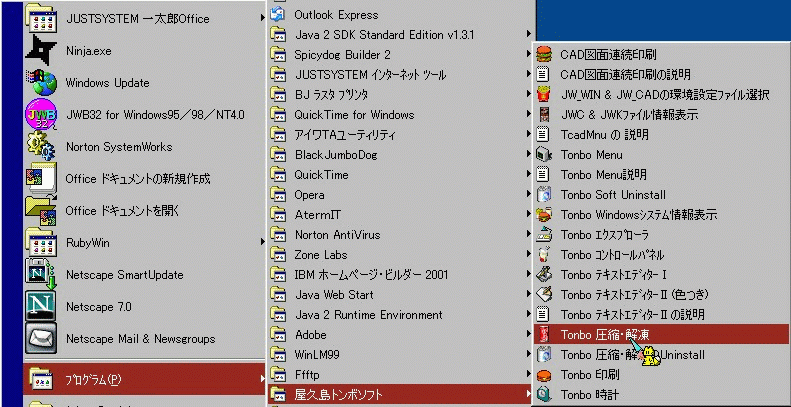Launch JWB32 for Windows icon

(x=40, y=114)
